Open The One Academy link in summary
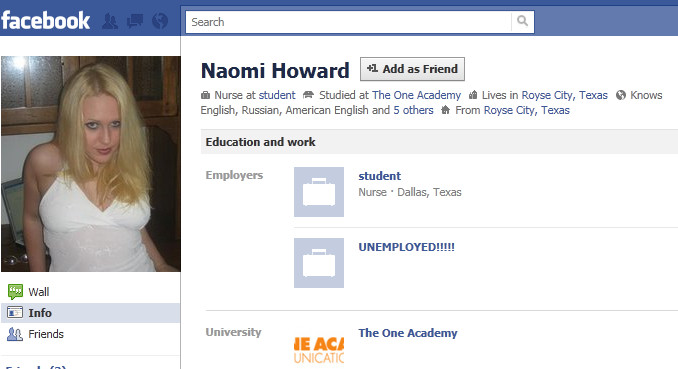Viewport: 678px width, 369px height. (416, 95)
